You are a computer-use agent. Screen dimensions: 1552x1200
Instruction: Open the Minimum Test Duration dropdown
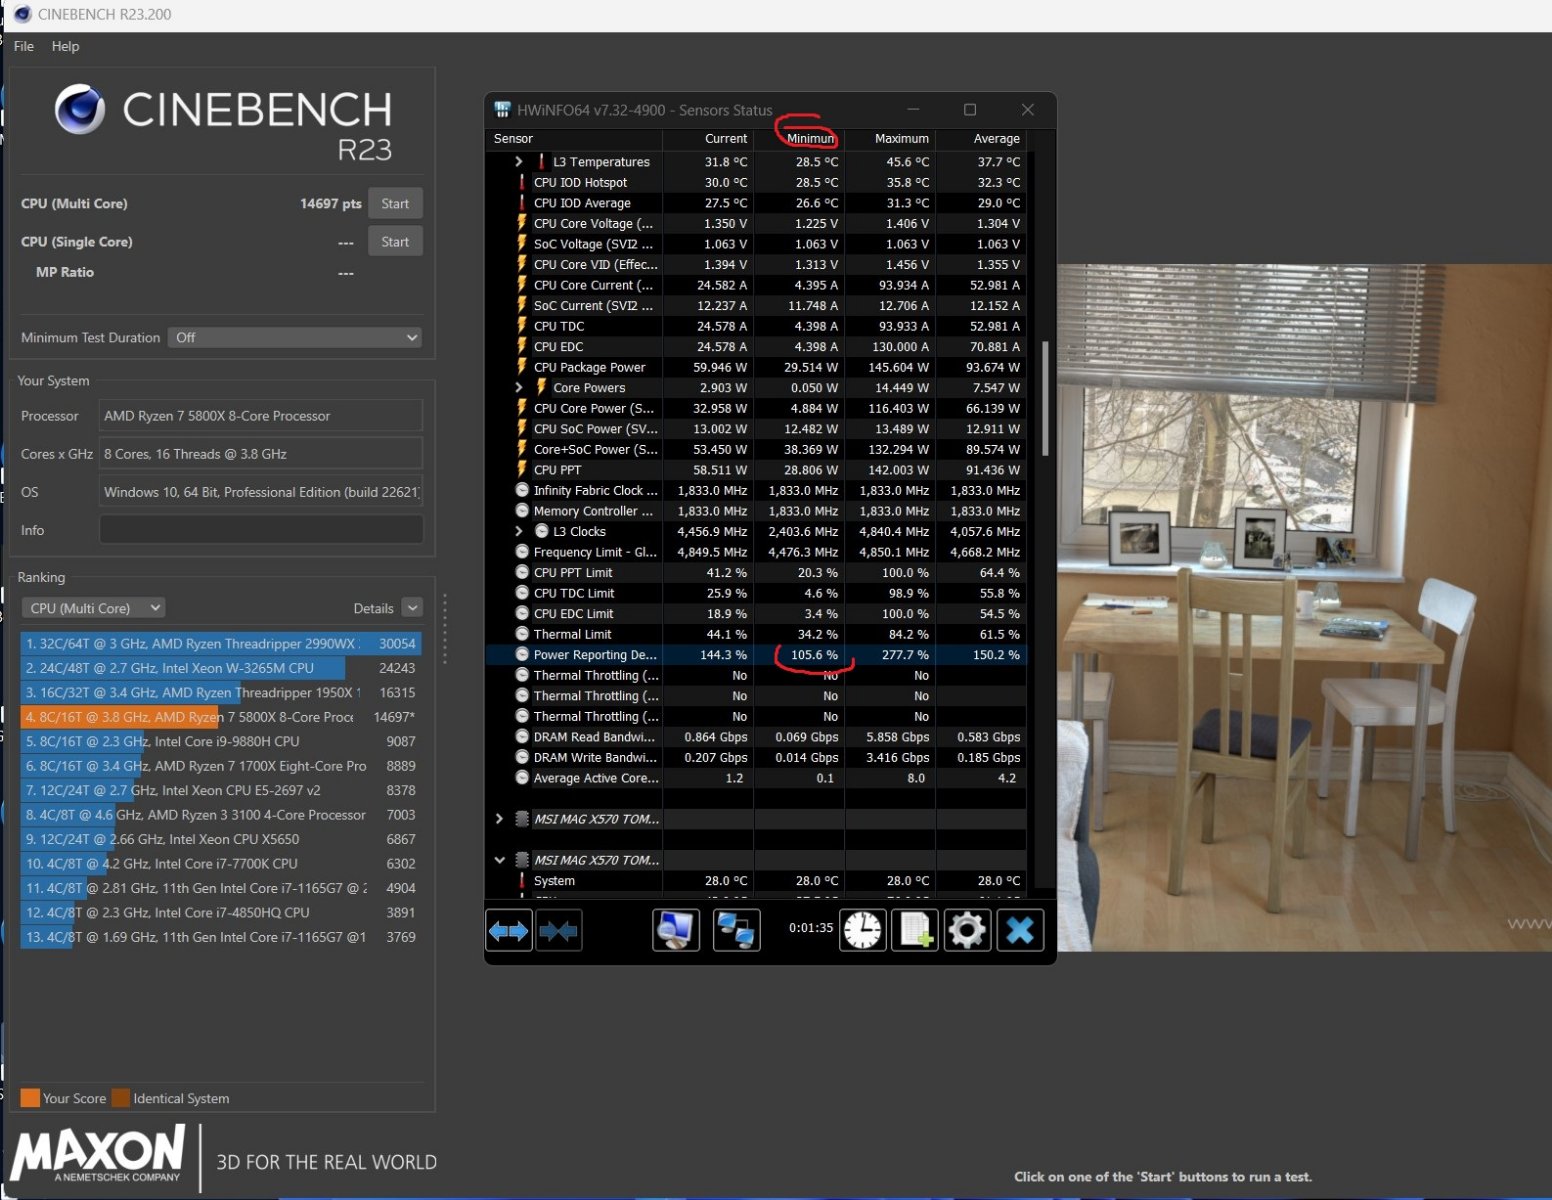(x=295, y=338)
